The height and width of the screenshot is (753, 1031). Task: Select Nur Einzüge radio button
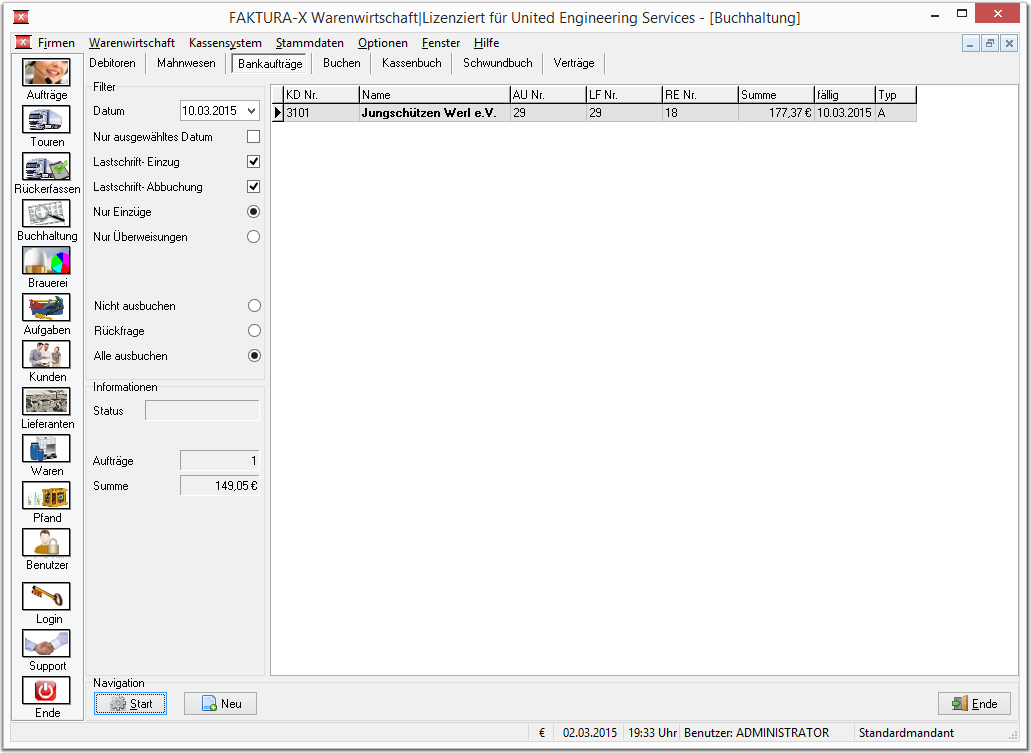pyautogui.click(x=253, y=212)
